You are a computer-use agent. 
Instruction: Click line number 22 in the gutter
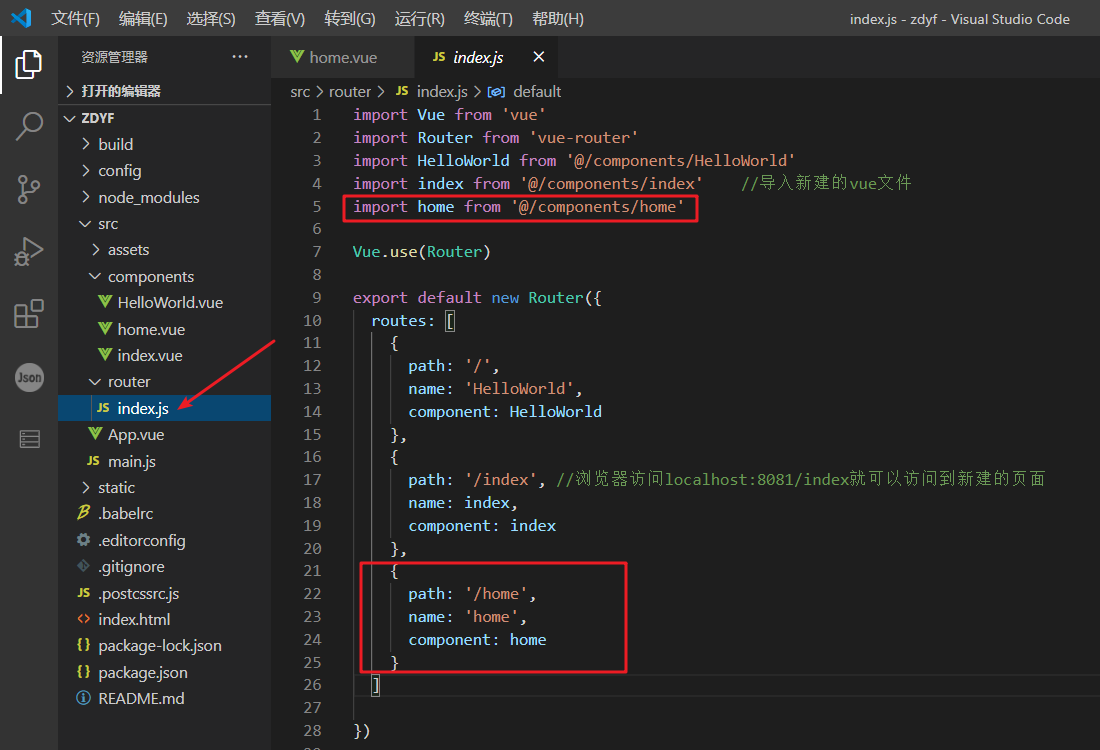[x=312, y=594]
